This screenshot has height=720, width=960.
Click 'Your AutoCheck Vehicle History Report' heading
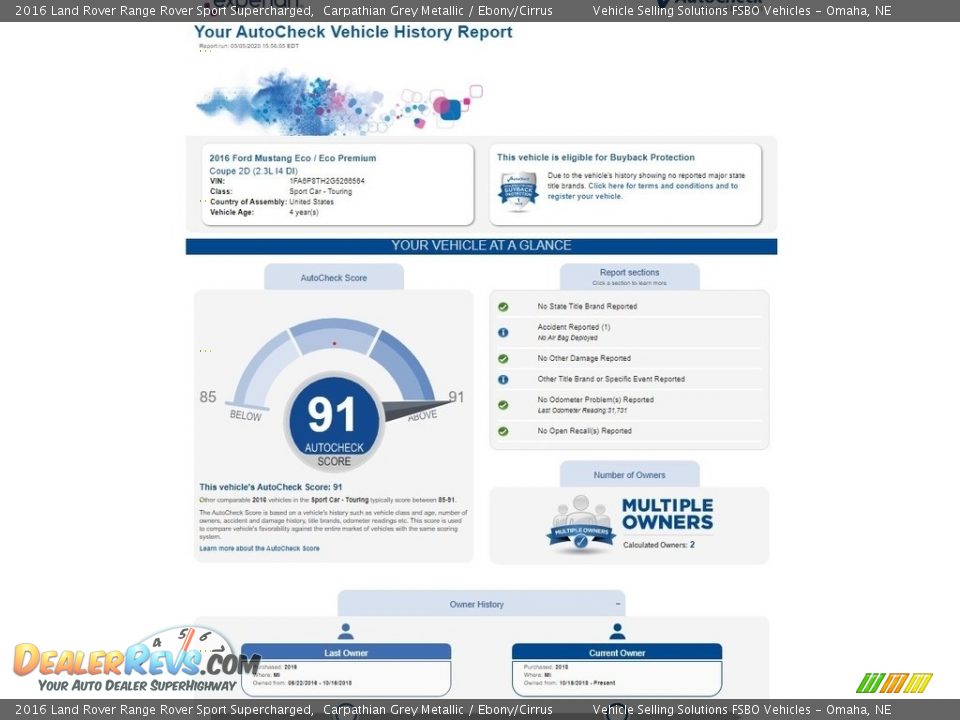(x=353, y=32)
